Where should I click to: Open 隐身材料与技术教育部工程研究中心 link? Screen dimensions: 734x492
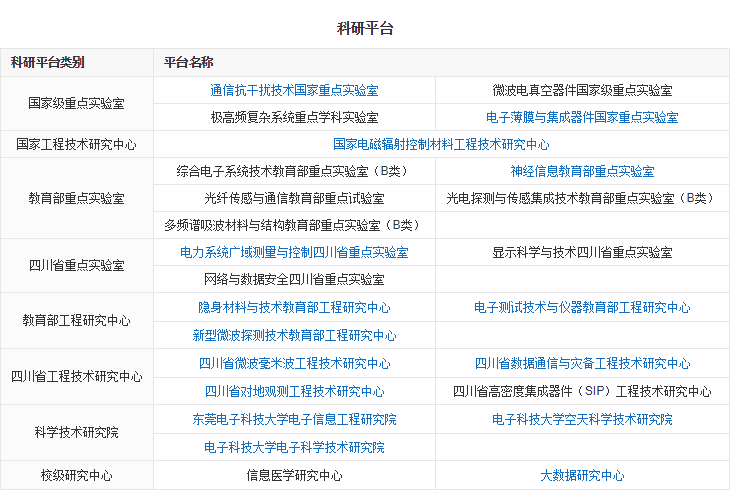pos(294,308)
